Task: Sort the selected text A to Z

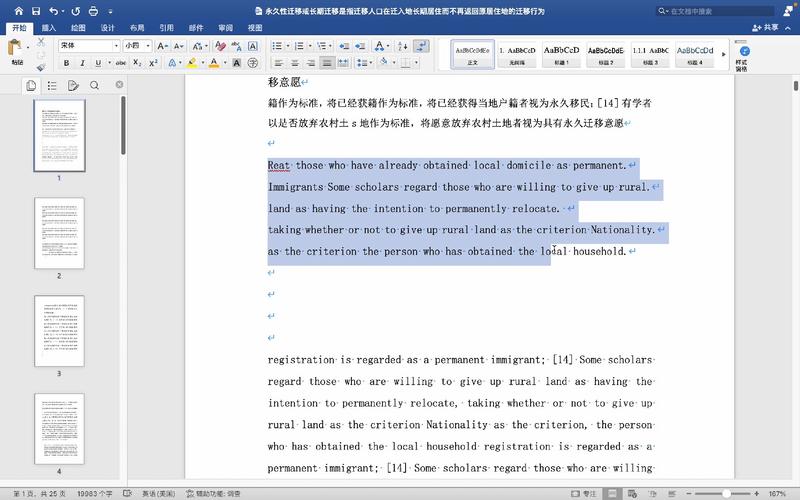Action: [x=403, y=46]
